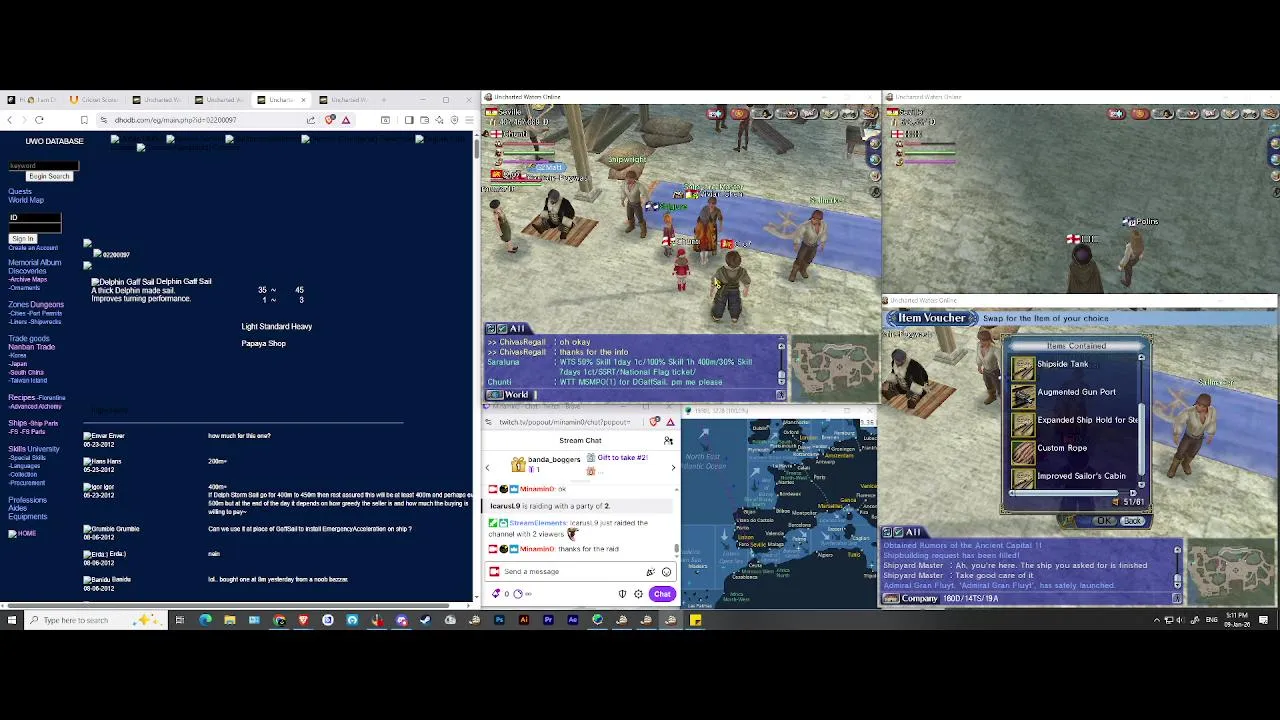Click the Brave rewards triangle icon
Viewport: 1280px width, 720px height.
click(346, 120)
